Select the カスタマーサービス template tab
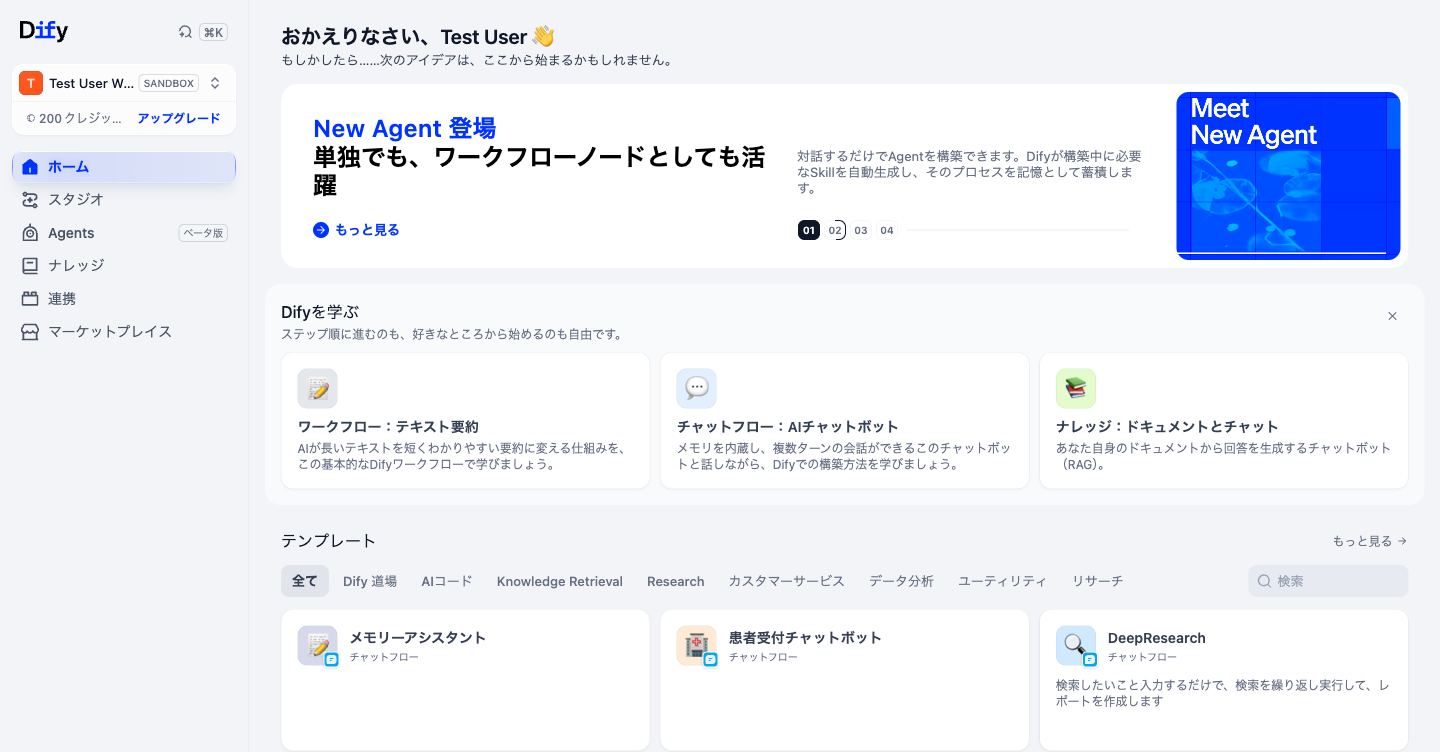 787,581
